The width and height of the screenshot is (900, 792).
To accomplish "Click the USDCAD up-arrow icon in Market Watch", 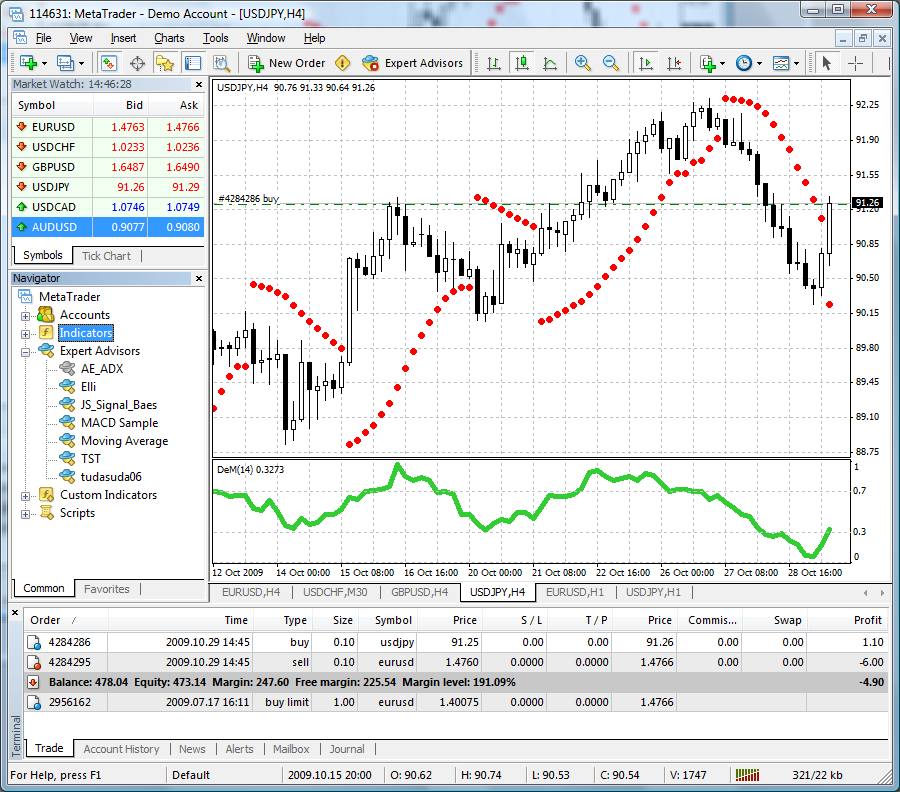I will [x=21, y=207].
